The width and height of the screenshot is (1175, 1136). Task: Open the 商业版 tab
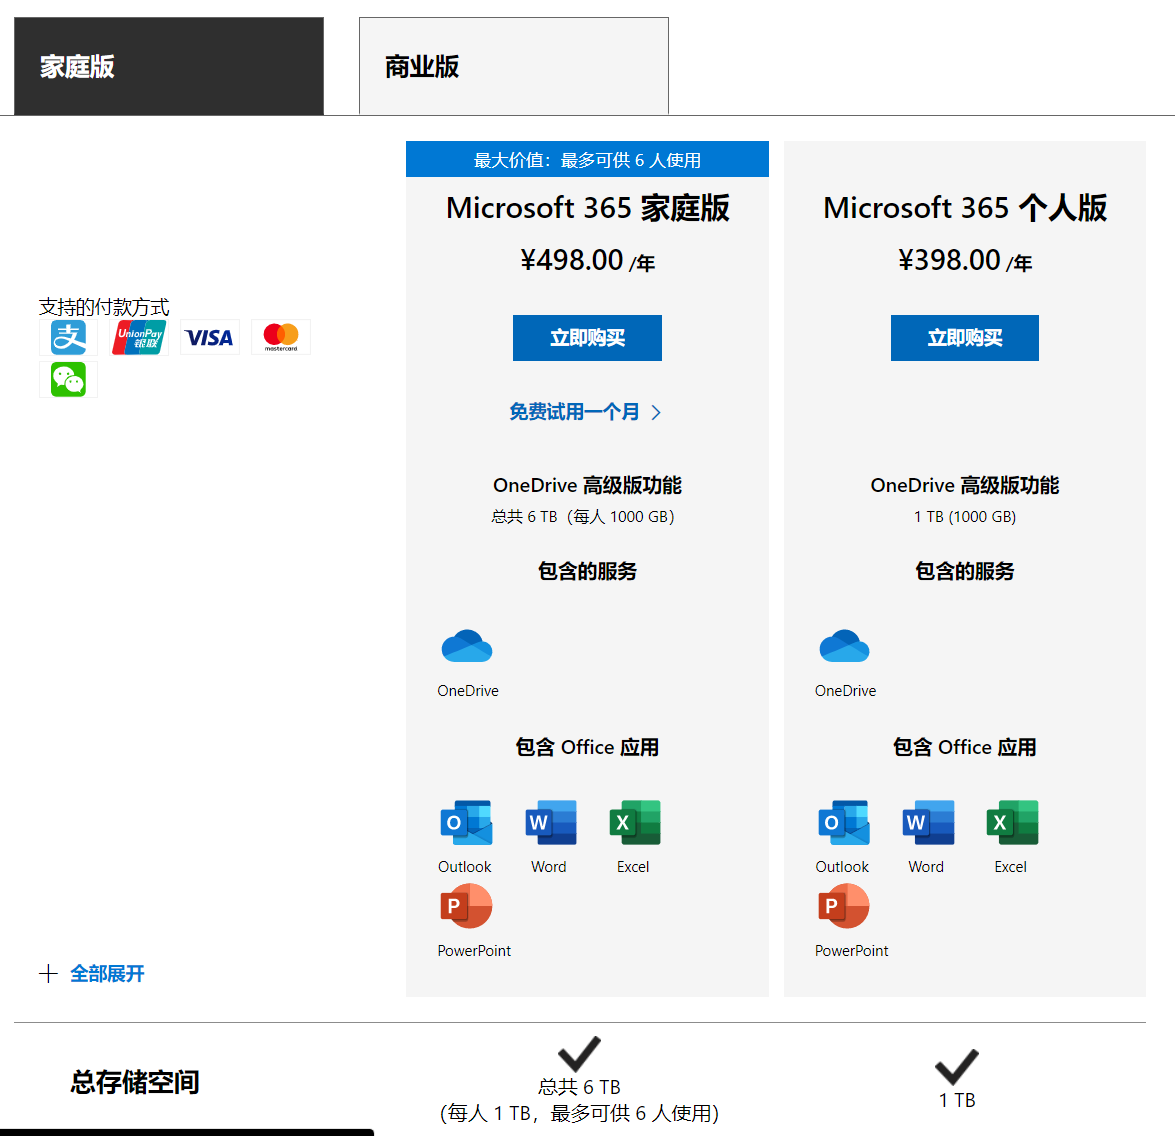click(513, 66)
